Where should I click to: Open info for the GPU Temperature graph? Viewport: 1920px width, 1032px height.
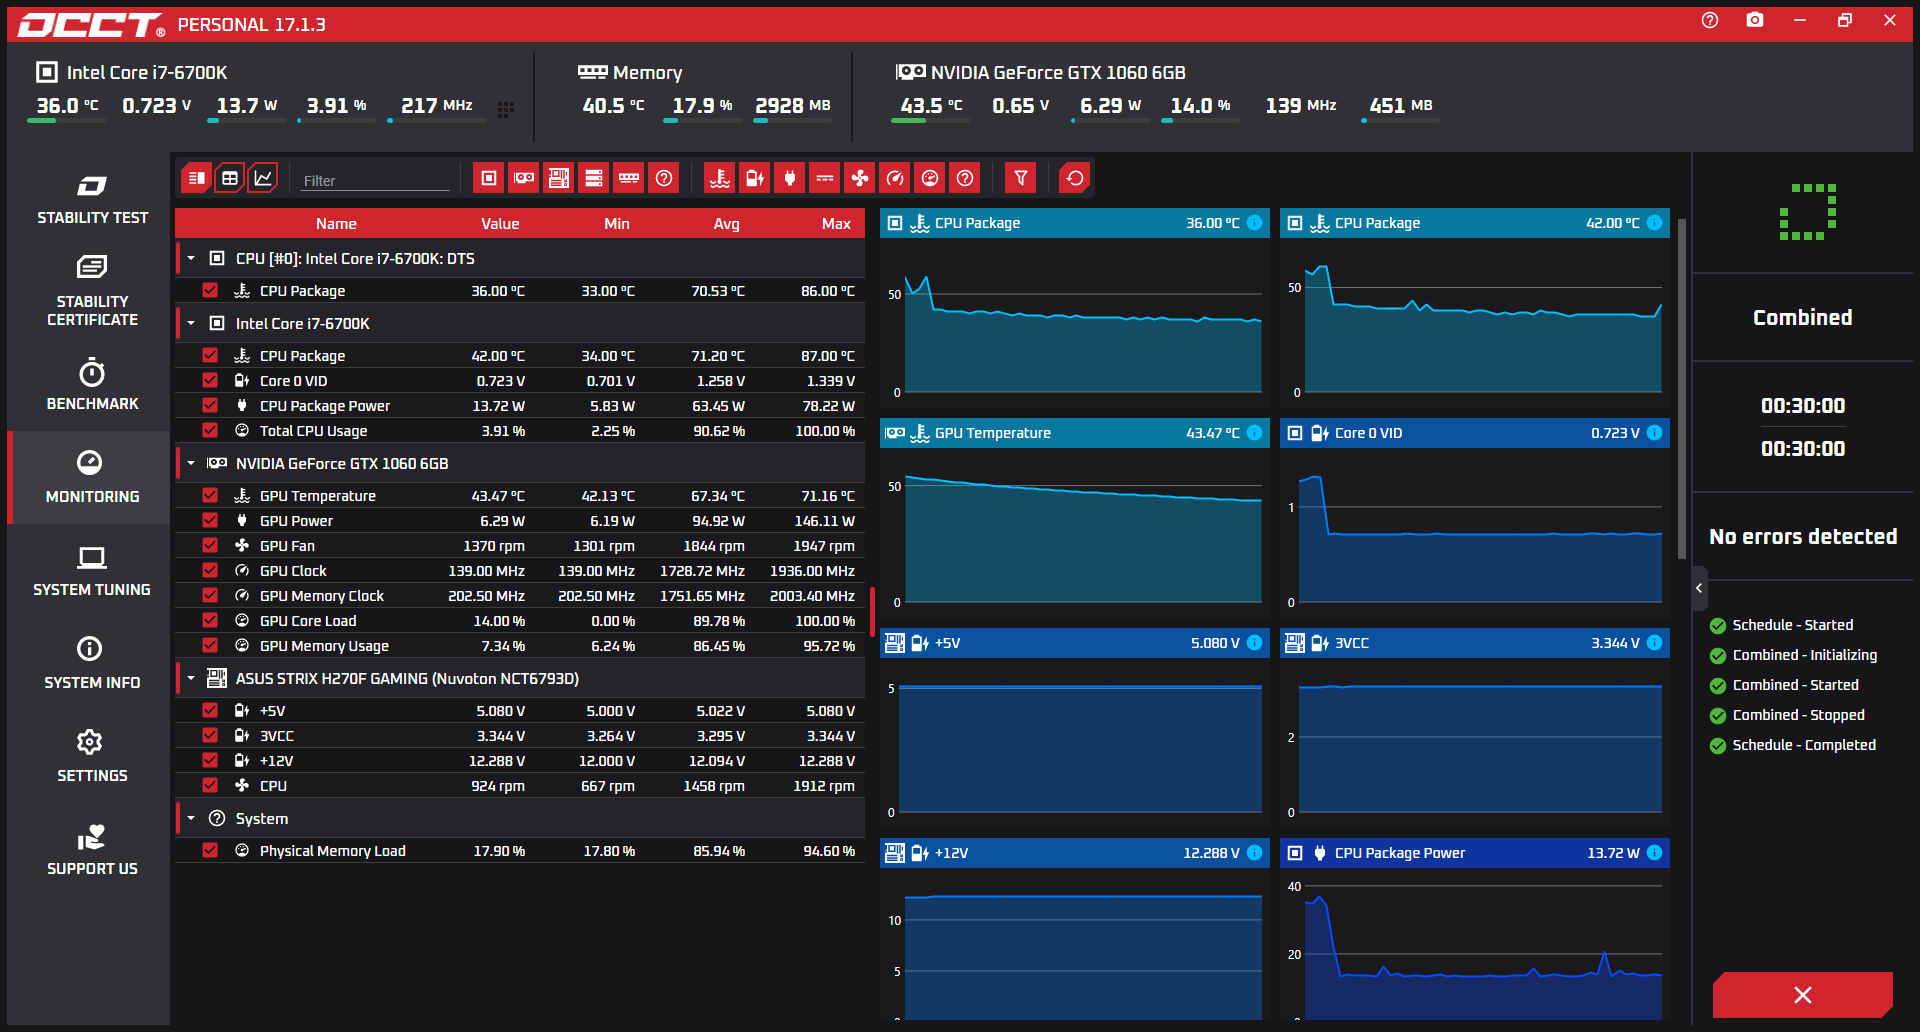coord(1255,433)
